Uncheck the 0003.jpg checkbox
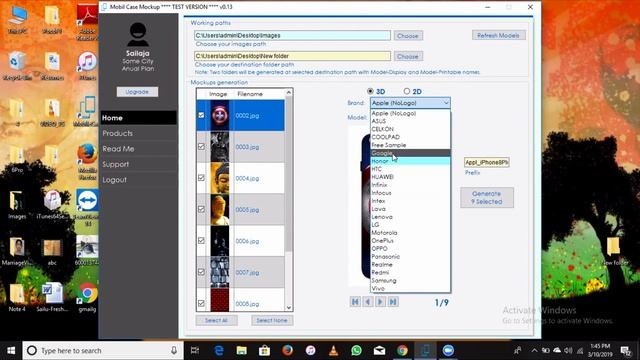This screenshot has height=360, width=640. (x=201, y=147)
